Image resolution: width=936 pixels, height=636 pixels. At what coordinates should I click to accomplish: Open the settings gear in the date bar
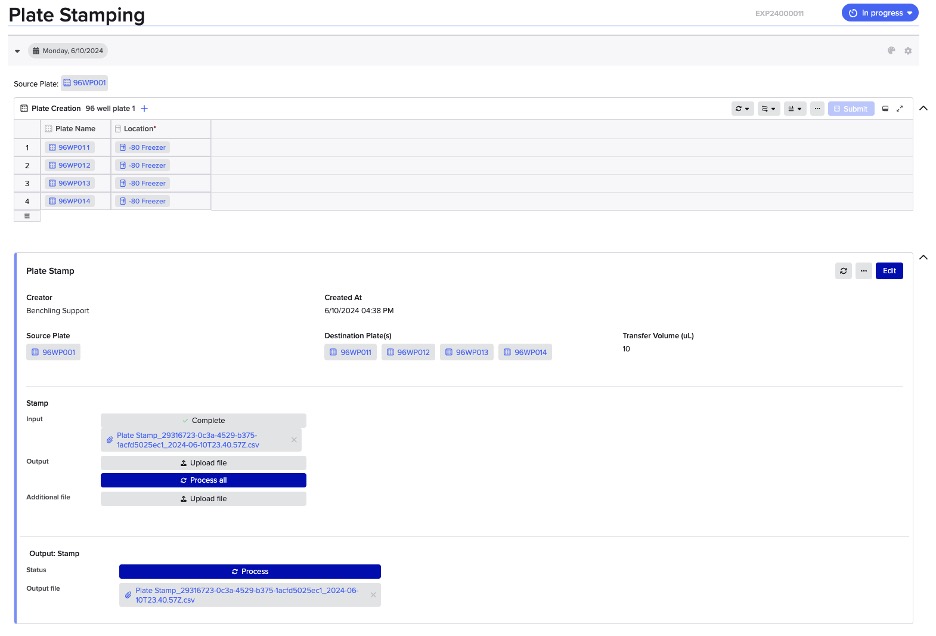[908, 51]
